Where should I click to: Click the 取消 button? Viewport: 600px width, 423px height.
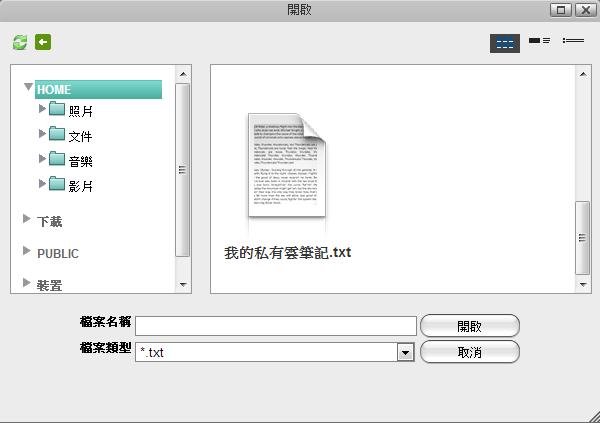click(469, 352)
